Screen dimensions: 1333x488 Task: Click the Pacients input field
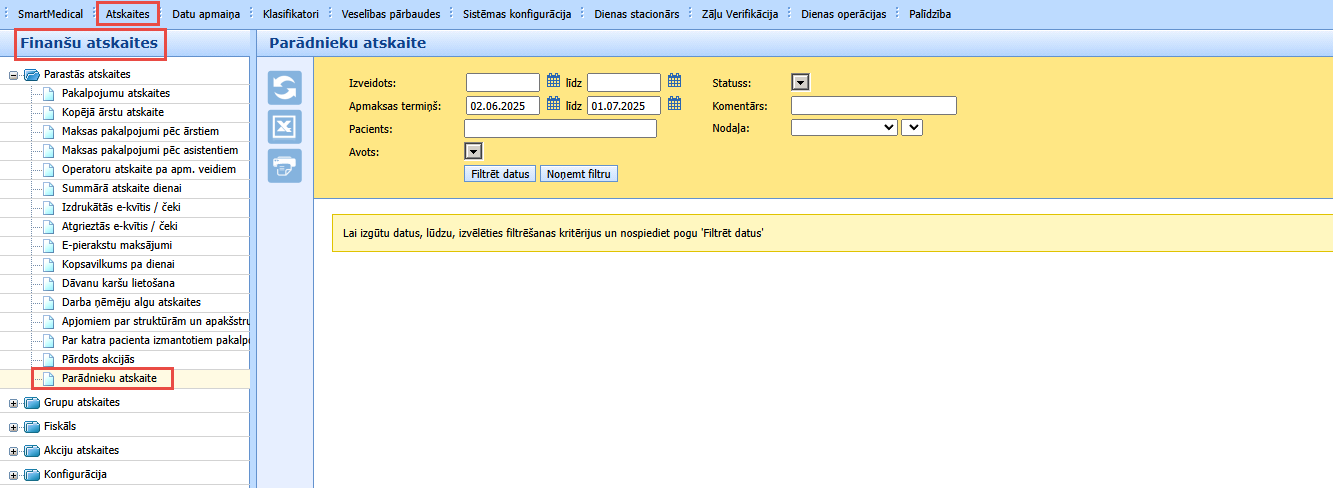(561, 128)
